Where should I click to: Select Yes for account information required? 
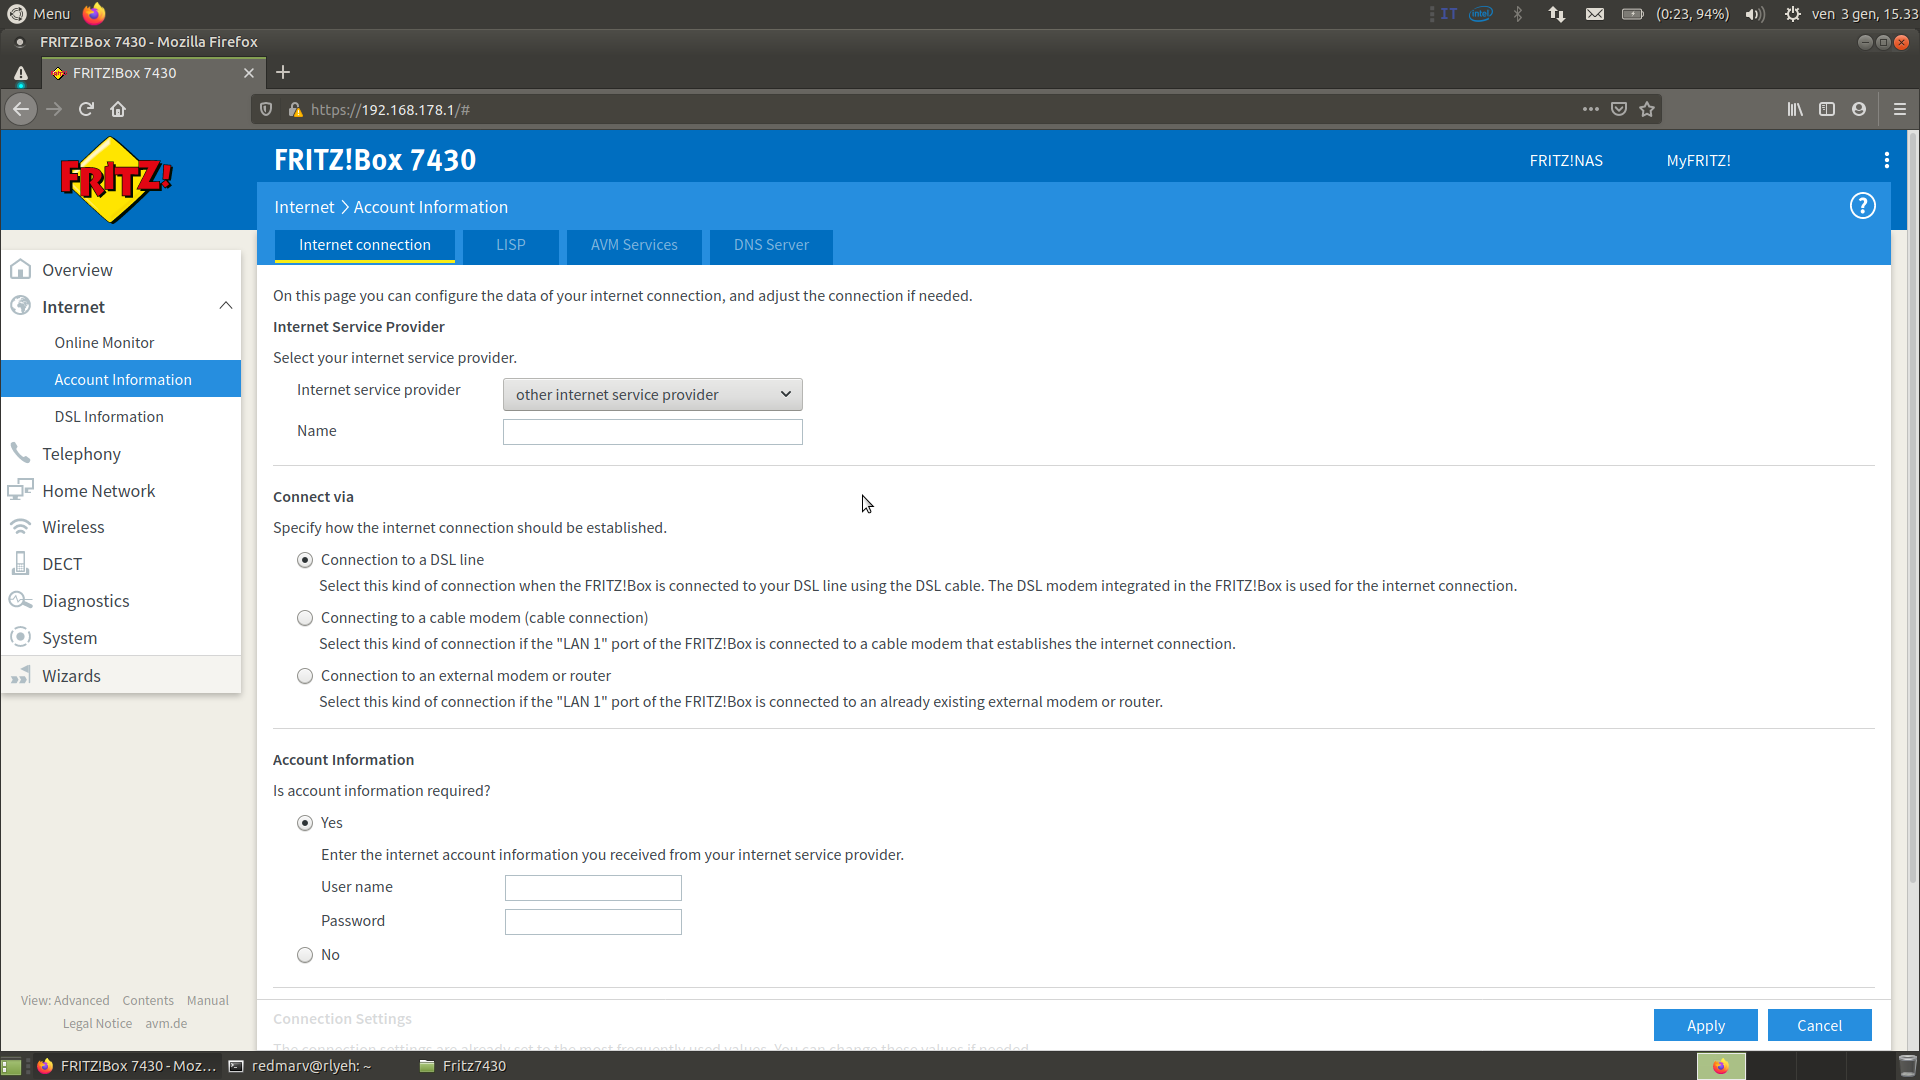pyautogui.click(x=305, y=823)
